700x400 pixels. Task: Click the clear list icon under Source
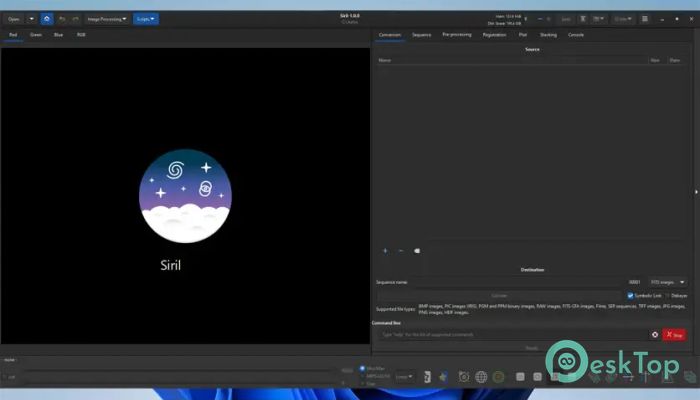417,251
